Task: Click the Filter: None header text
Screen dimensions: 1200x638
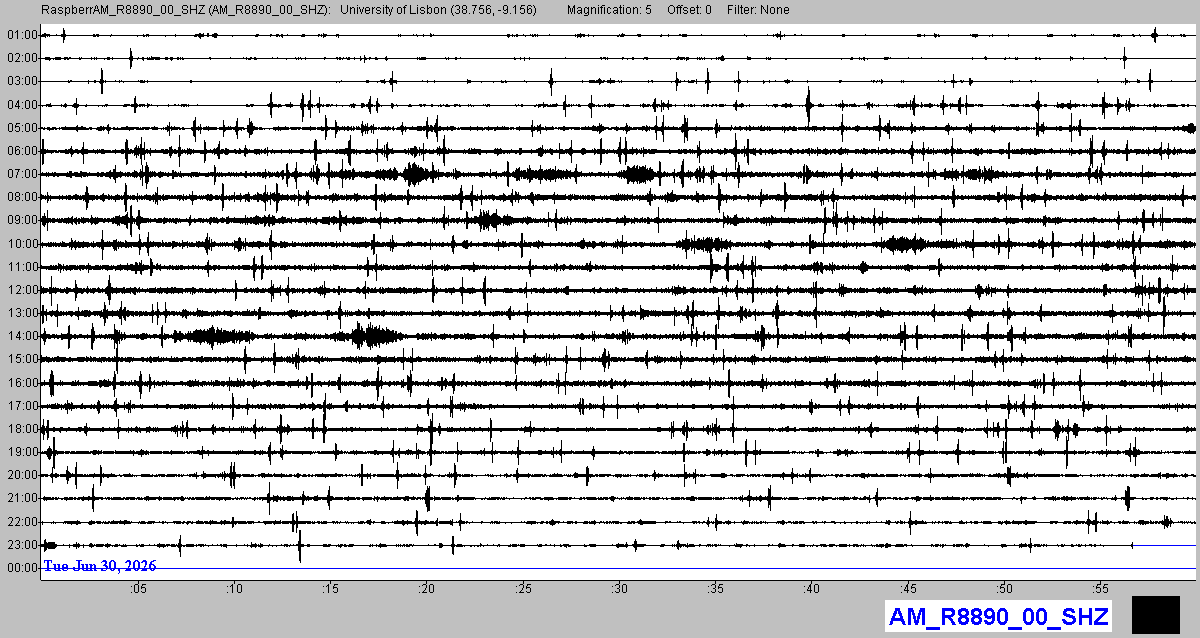Action: (x=758, y=10)
